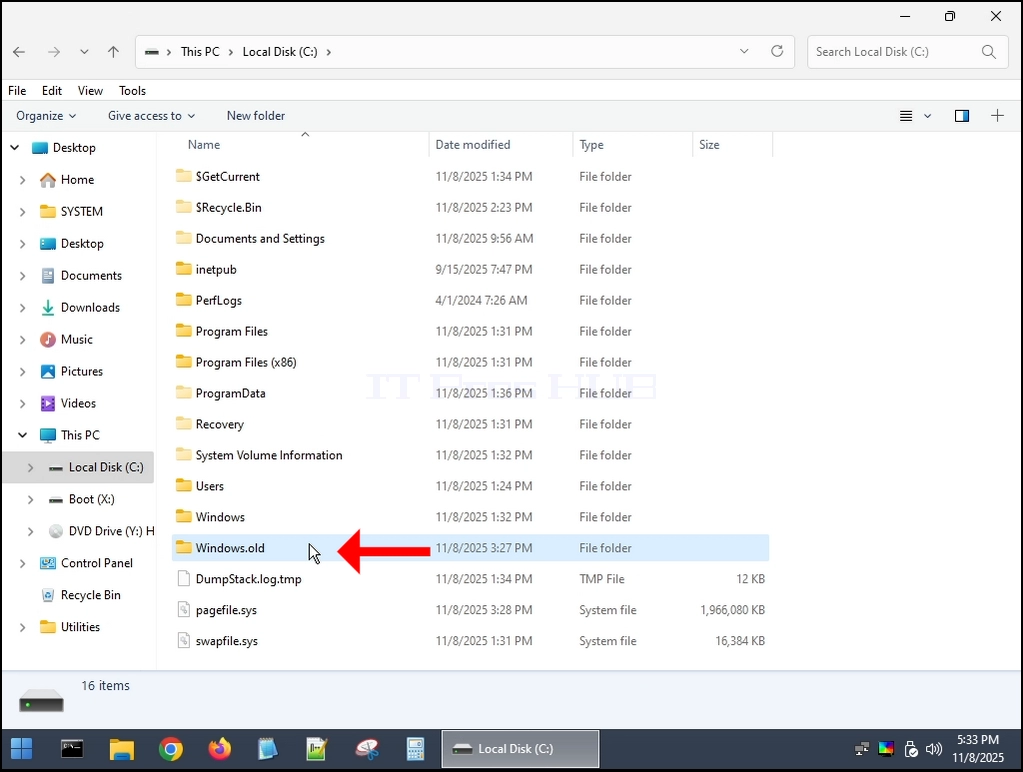The width and height of the screenshot is (1023, 772).
Task: Open the Give access to dropdown
Action: 151,116
